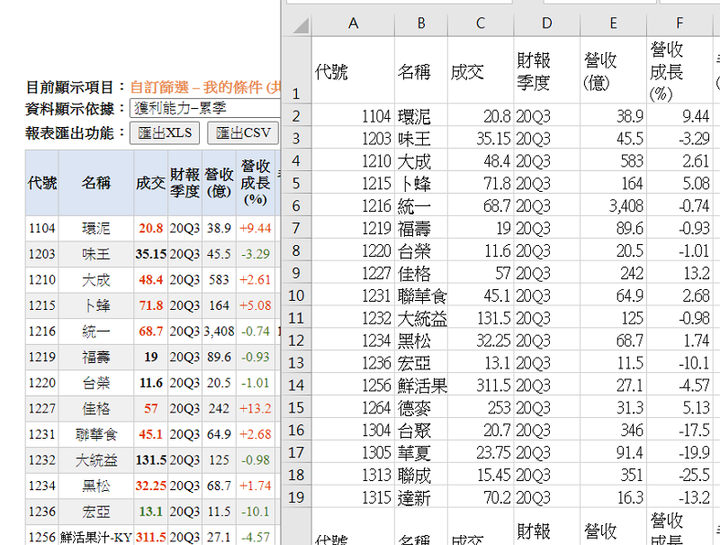Click stock name 鮮活果汁-KY in web table
The image size is (720, 545).
[x=96, y=537]
